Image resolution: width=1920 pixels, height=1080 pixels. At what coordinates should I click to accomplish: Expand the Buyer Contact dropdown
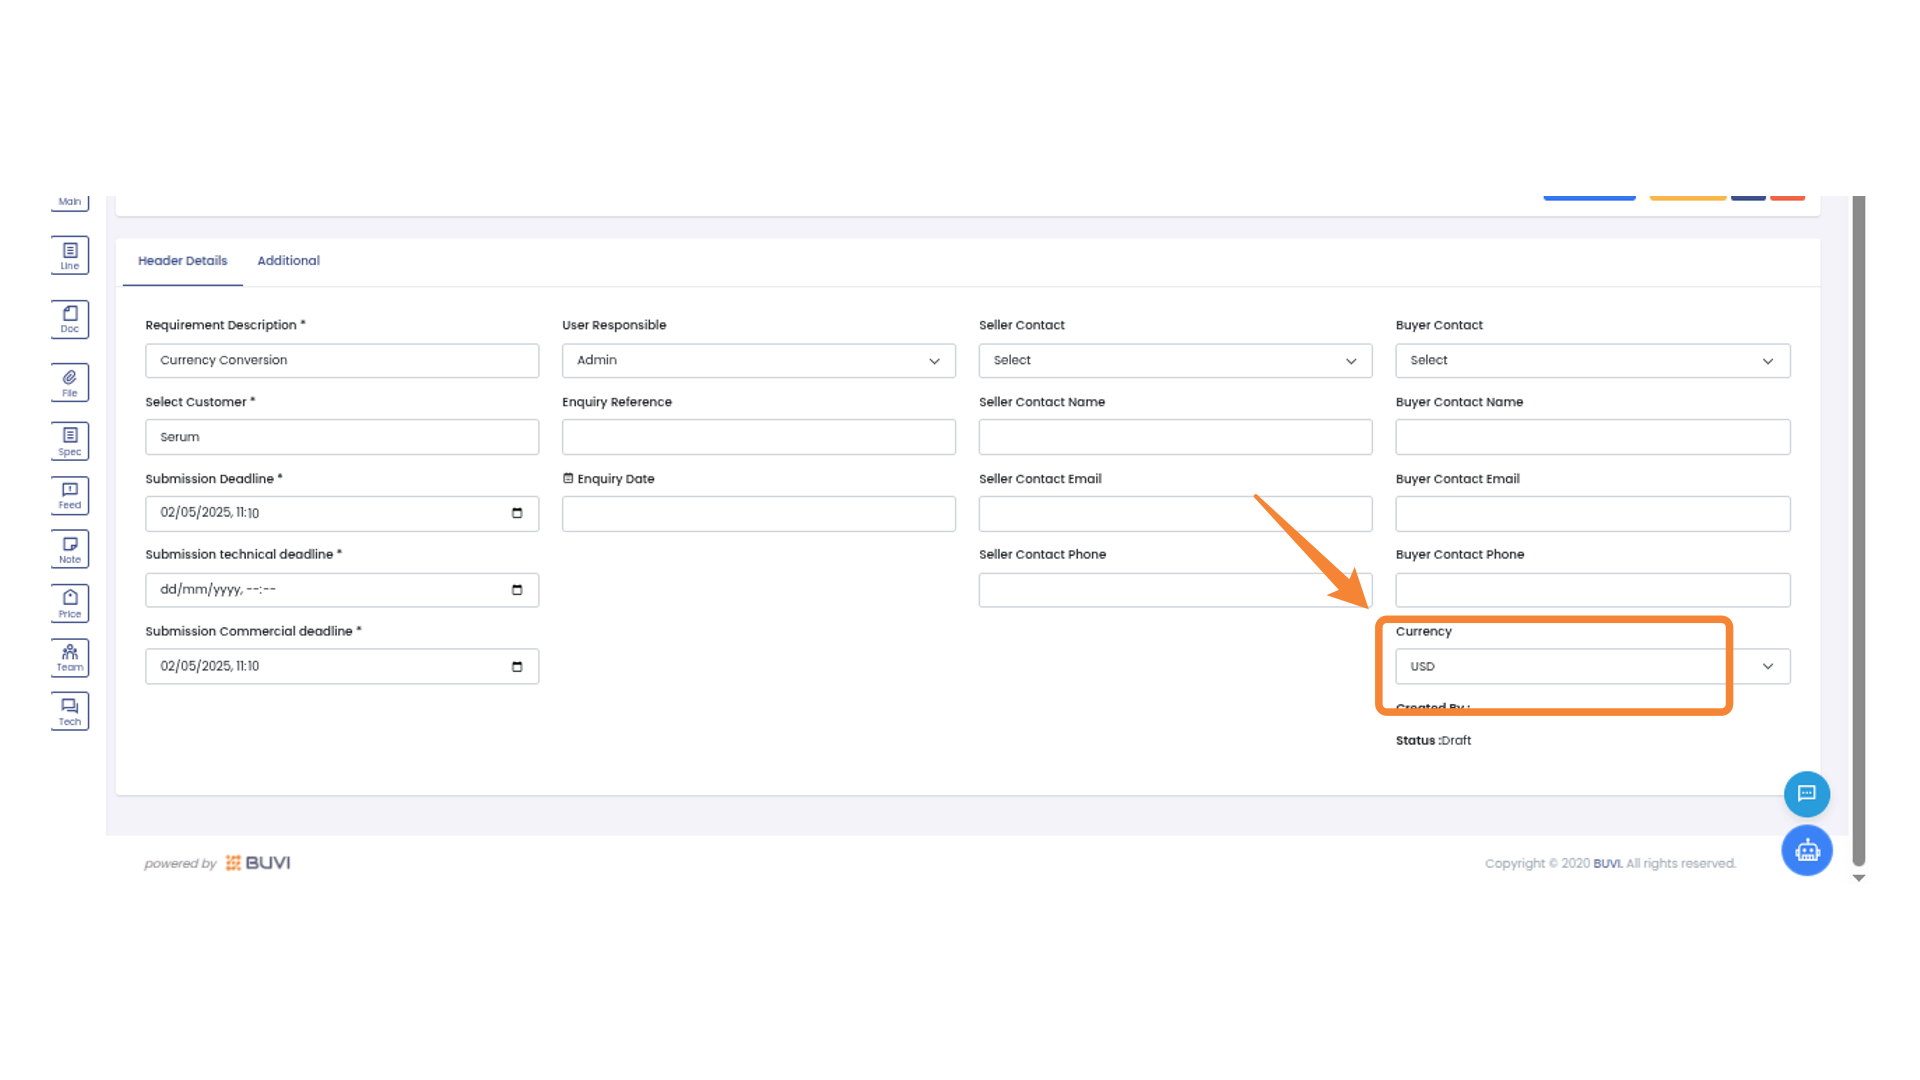1592,361
